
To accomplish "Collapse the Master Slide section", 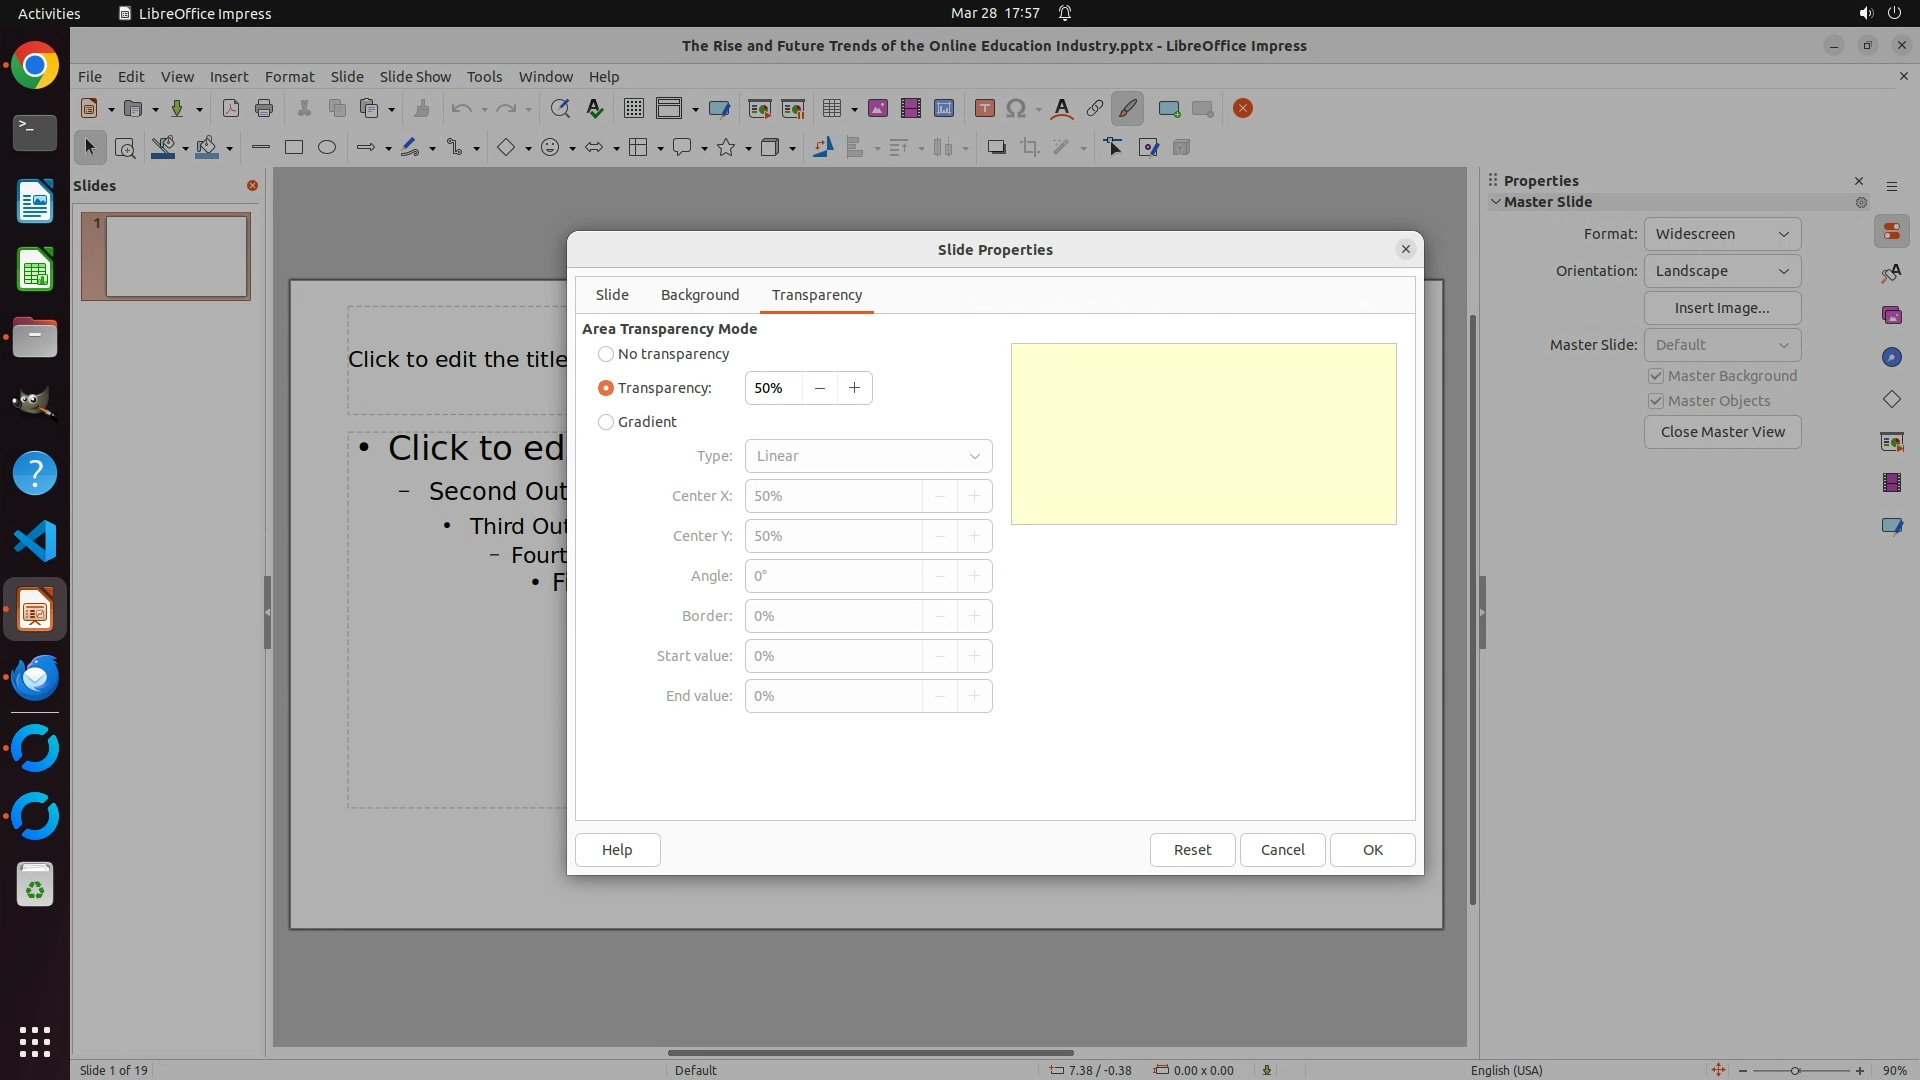I will point(1497,202).
